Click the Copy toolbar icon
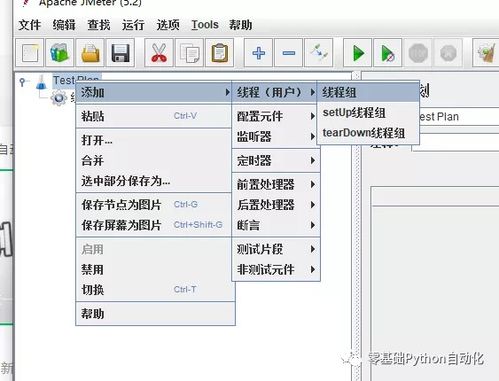The height and width of the screenshot is (381, 499). (x=189, y=53)
